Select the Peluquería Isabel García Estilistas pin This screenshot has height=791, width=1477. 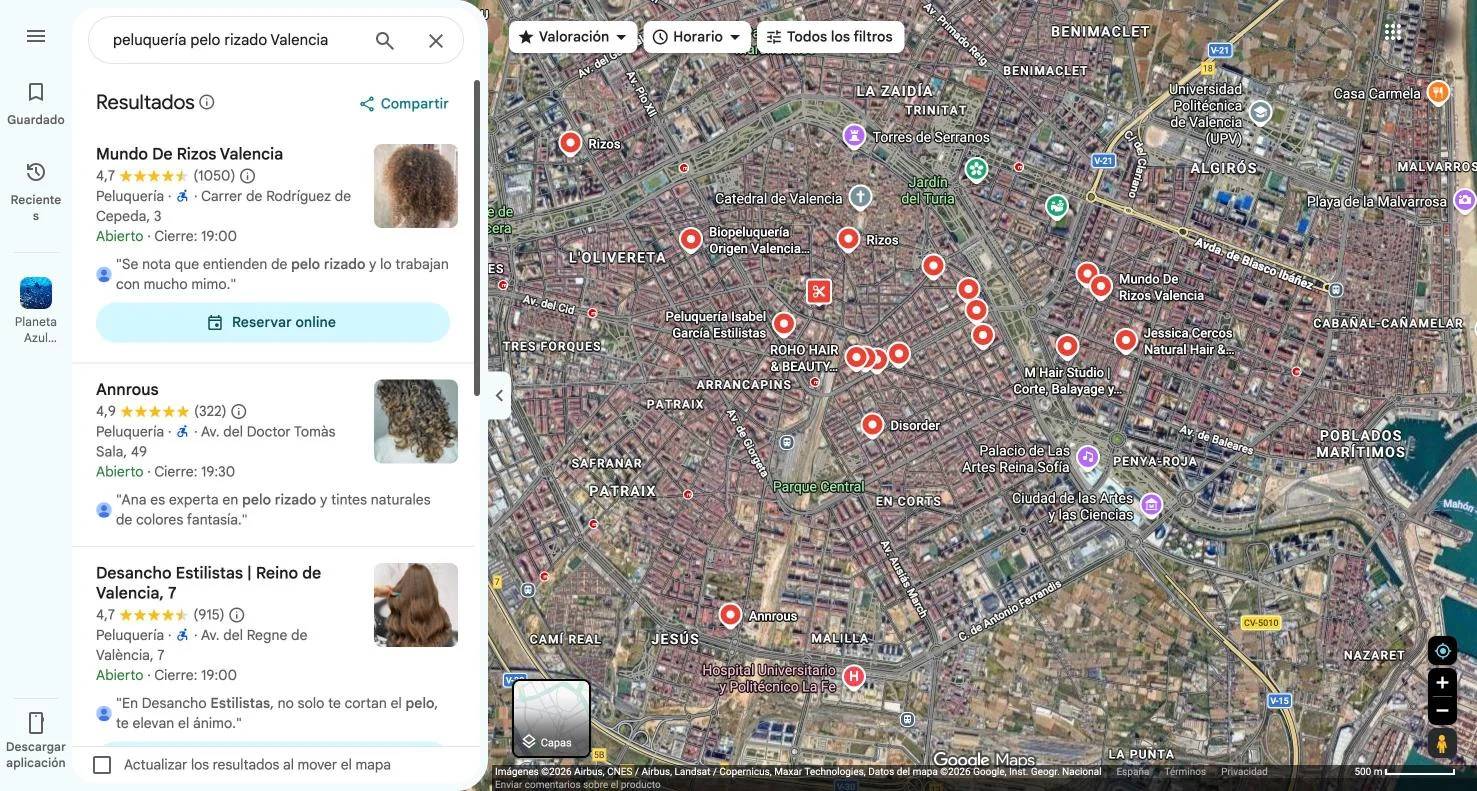784,324
